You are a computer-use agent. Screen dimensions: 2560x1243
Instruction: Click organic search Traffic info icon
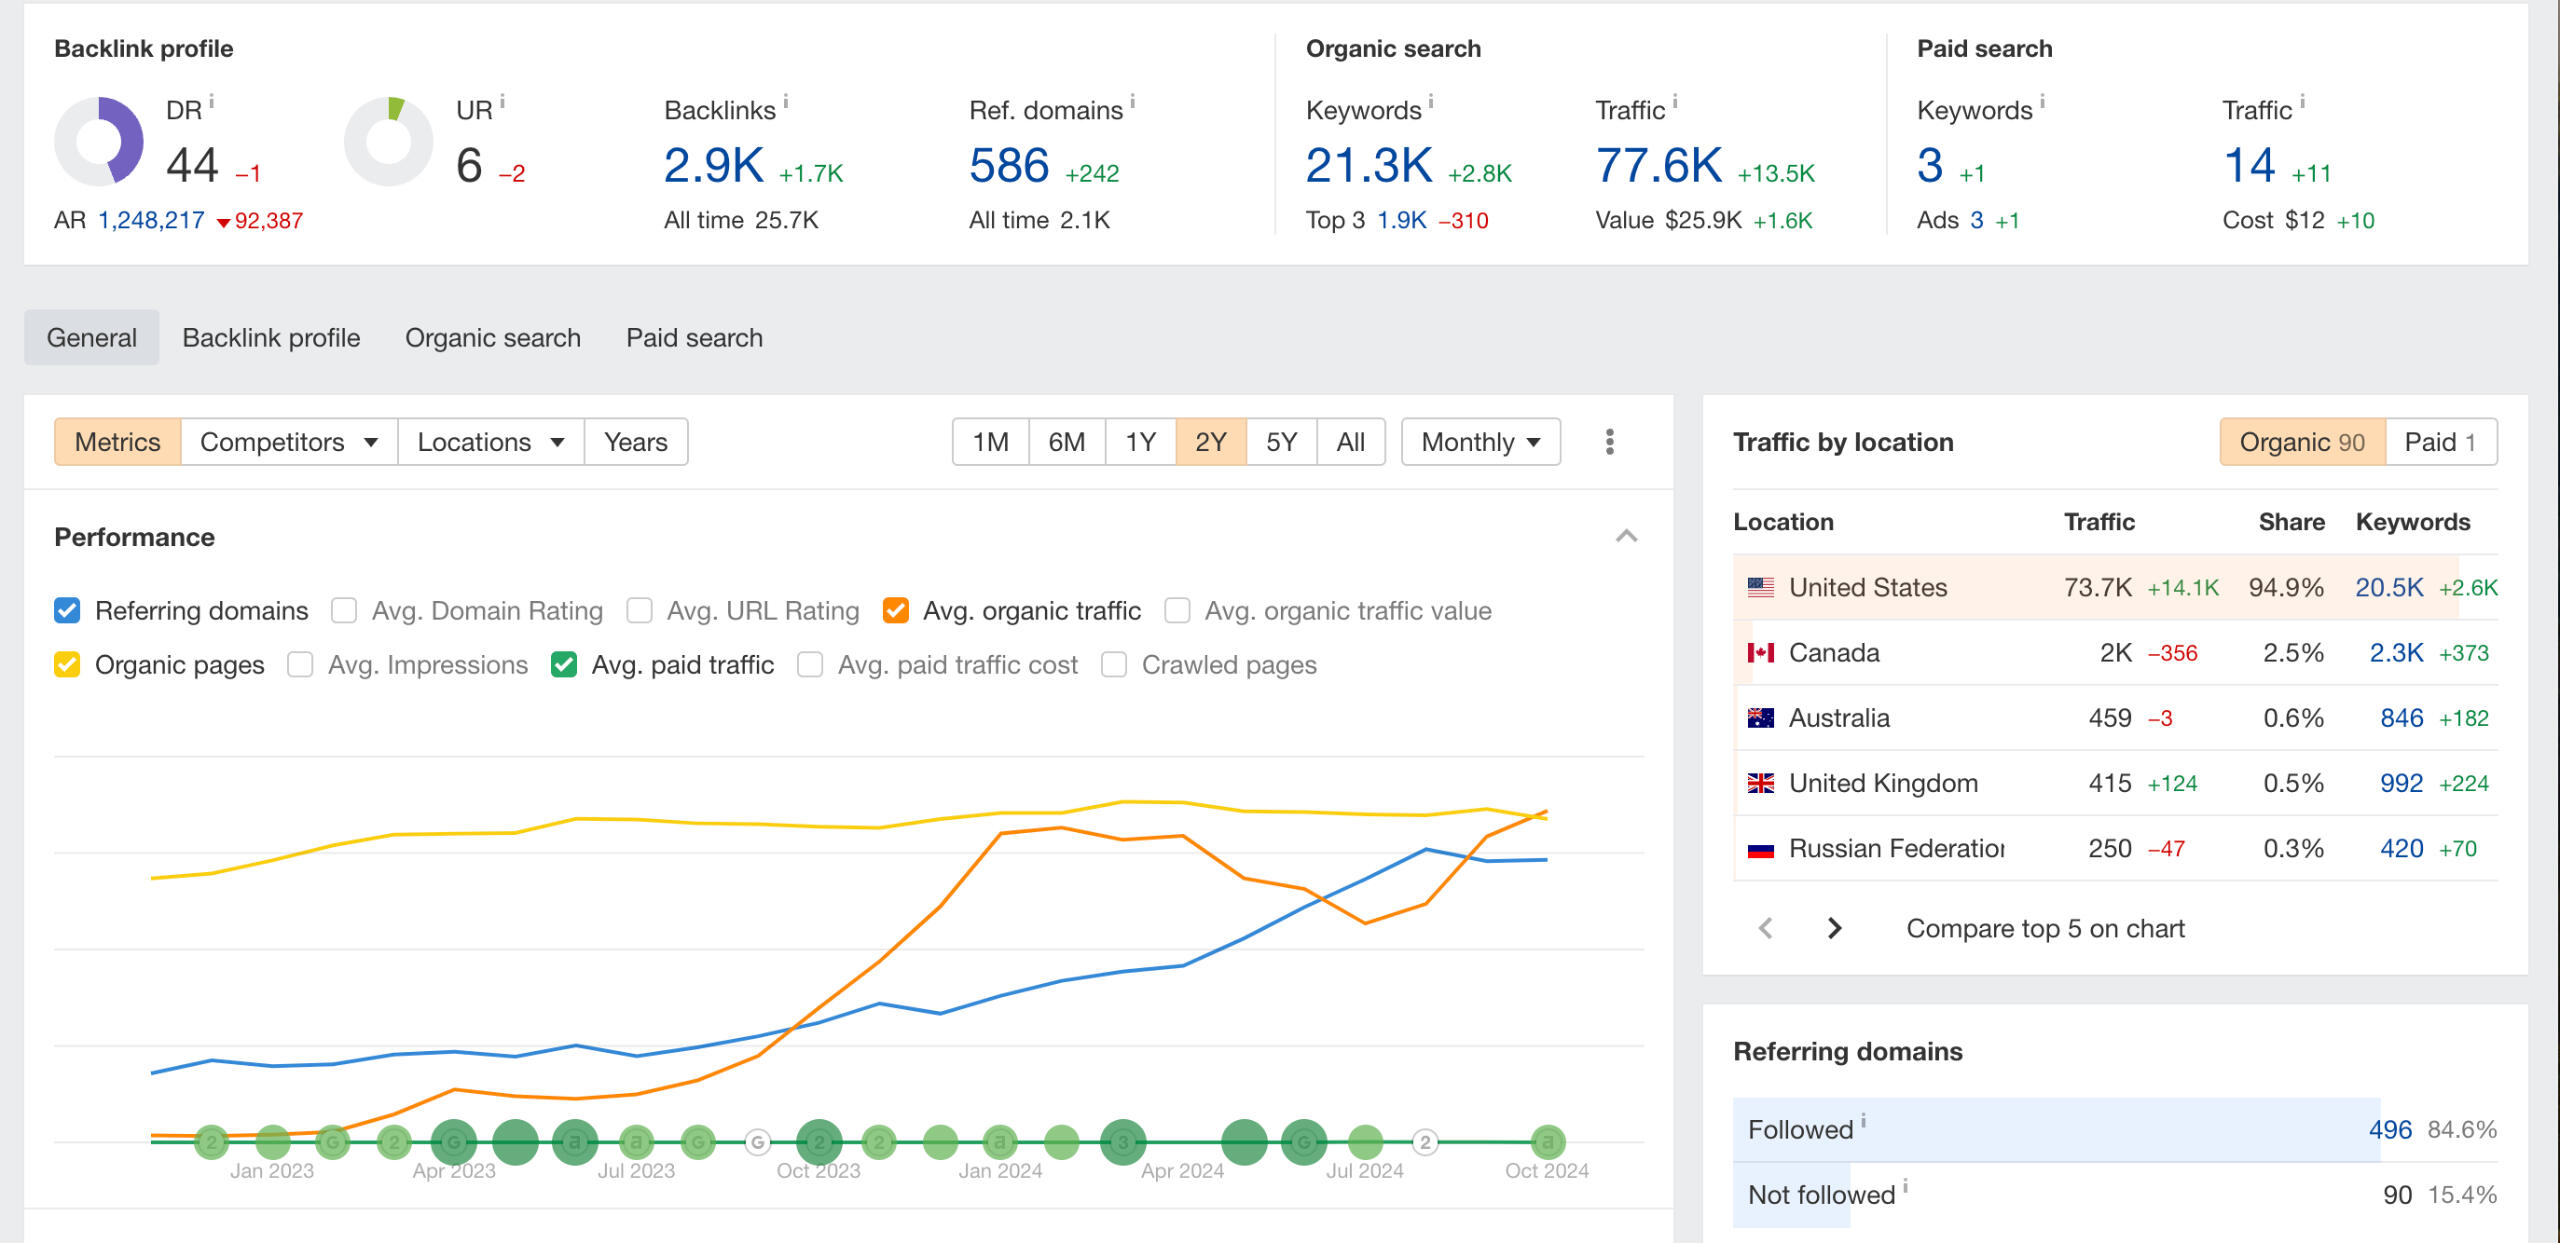(x=1675, y=101)
